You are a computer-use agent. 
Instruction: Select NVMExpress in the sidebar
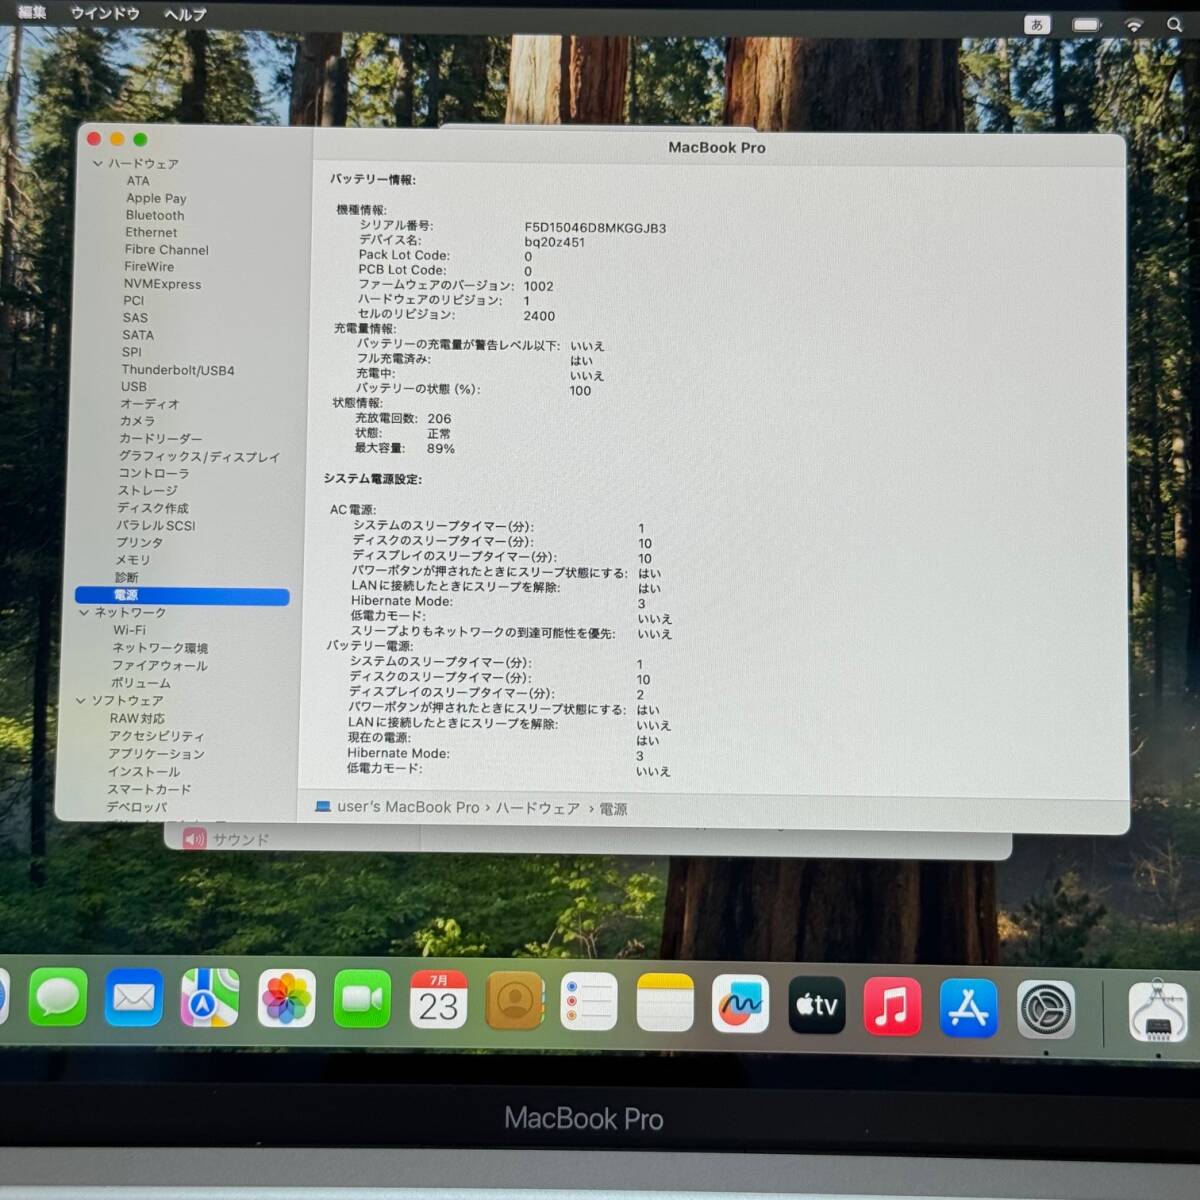click(162, 284)
